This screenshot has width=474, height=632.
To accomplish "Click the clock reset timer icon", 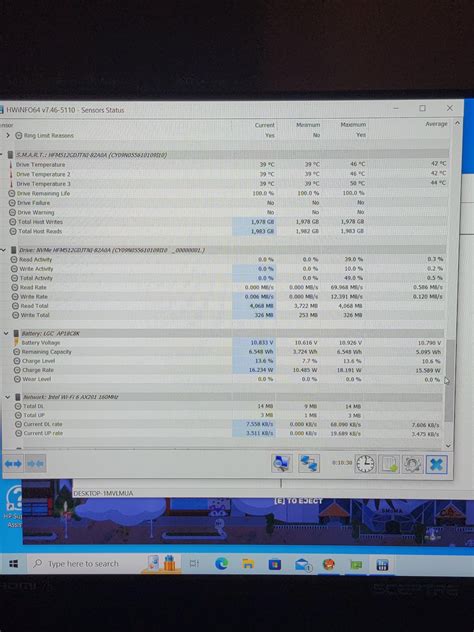I will (x=365, y=464).
